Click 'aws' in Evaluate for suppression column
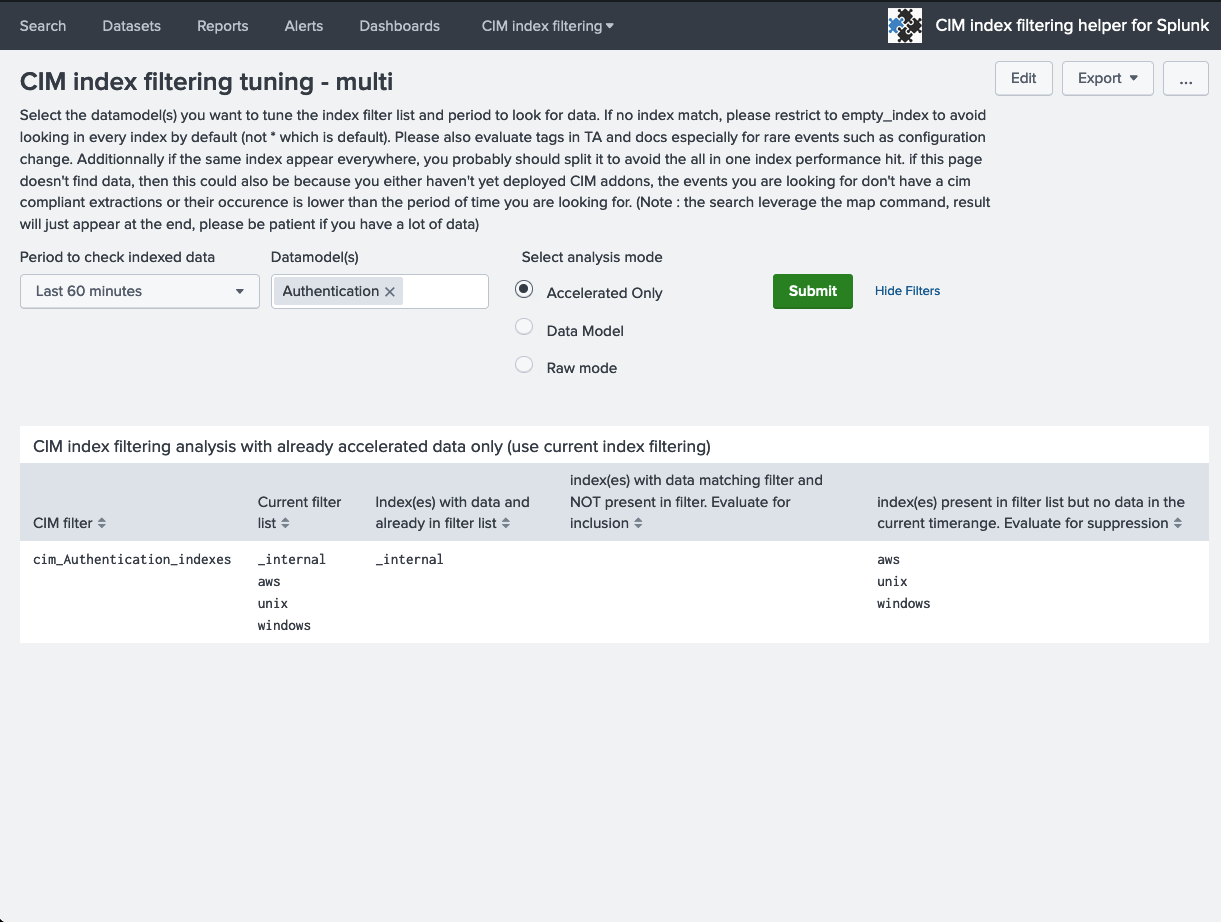 [889, 559]
